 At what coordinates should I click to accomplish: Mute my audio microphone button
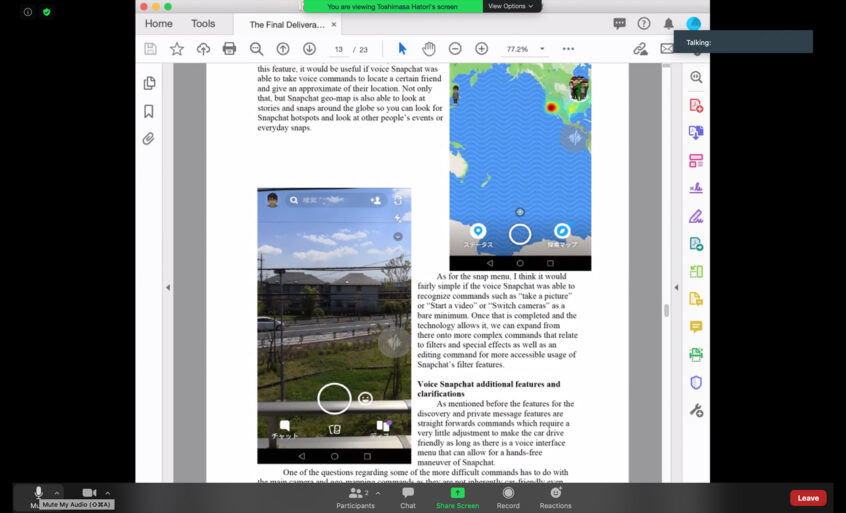point(38,493)
